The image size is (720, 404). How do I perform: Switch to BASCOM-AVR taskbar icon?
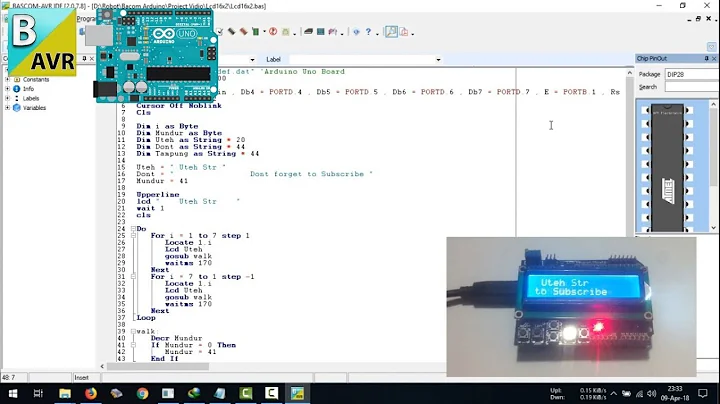click(x=298, y=393)
